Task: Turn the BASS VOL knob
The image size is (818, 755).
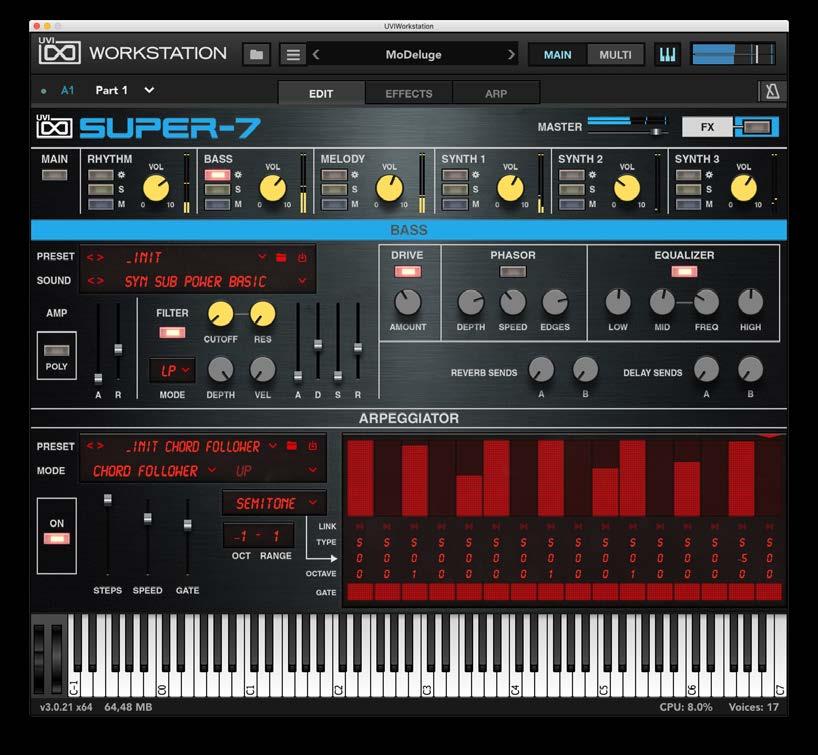Action: point(272,188)
